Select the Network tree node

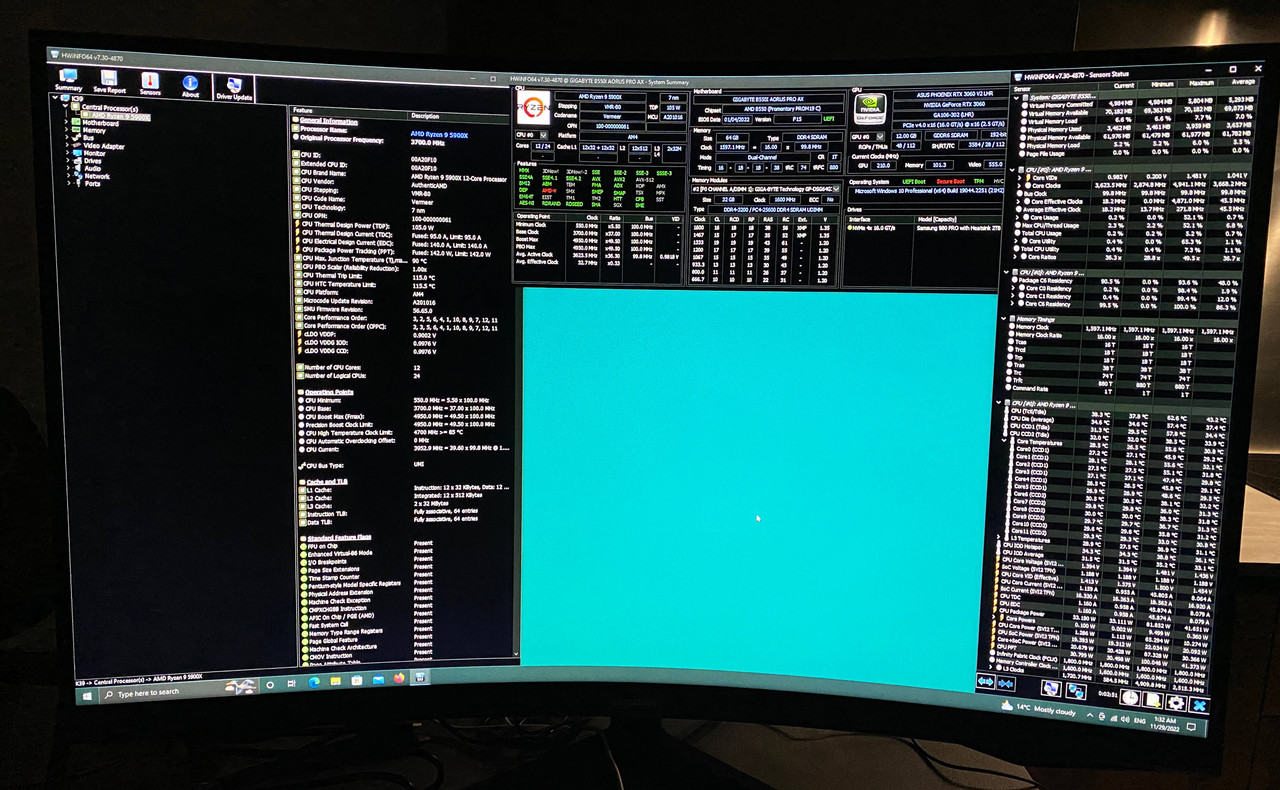coord(92,176)
